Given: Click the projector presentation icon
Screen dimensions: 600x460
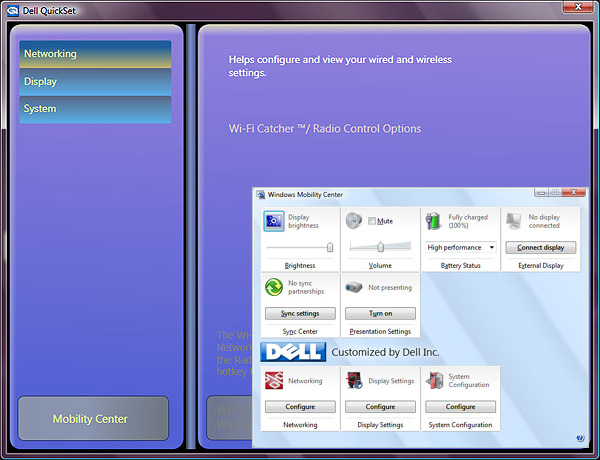Looking at the screenshot, I should 354,287.
